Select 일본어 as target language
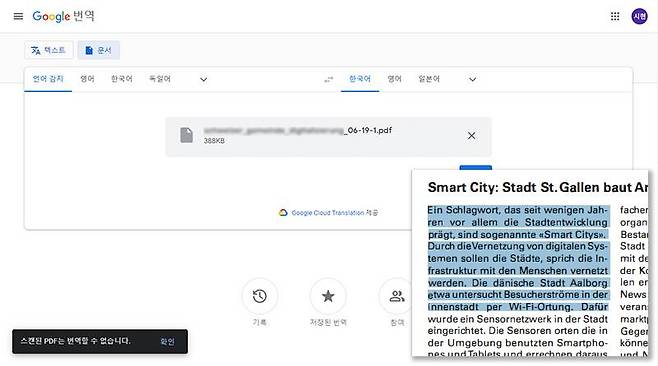The height and width of the screenshot is (366, 658). pos(429,79)
